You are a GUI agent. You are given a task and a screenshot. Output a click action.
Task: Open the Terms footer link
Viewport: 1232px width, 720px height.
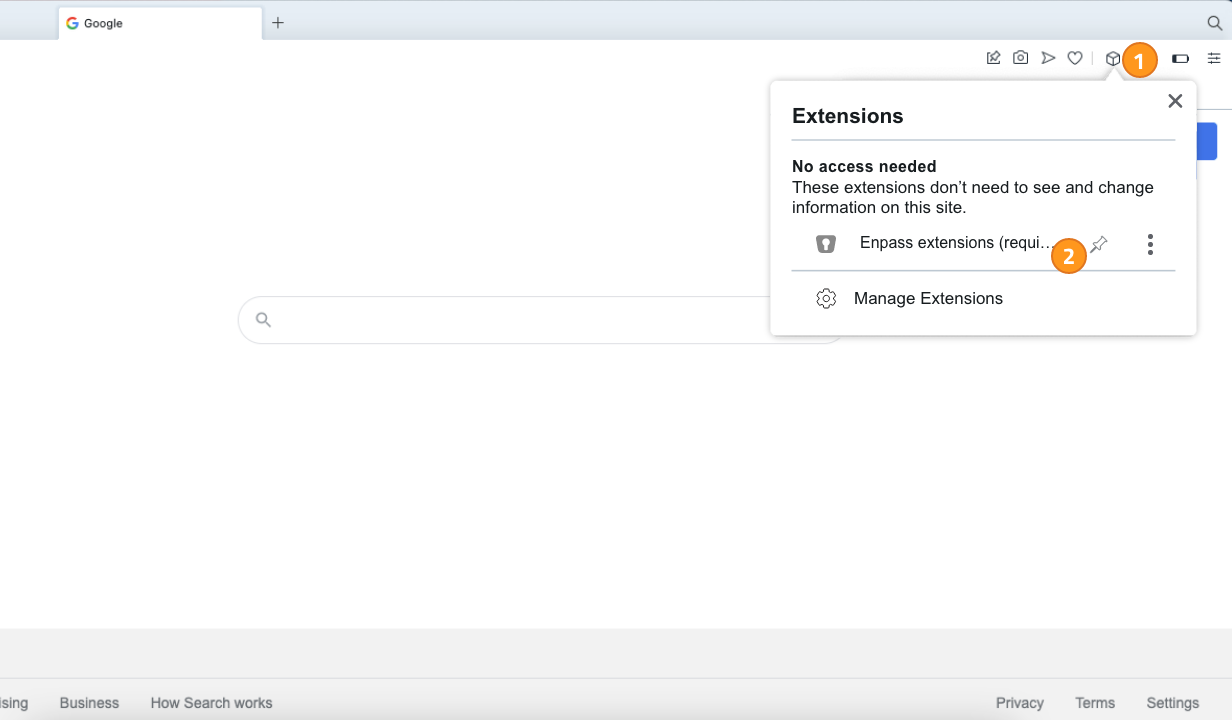tap(1095, 703)
